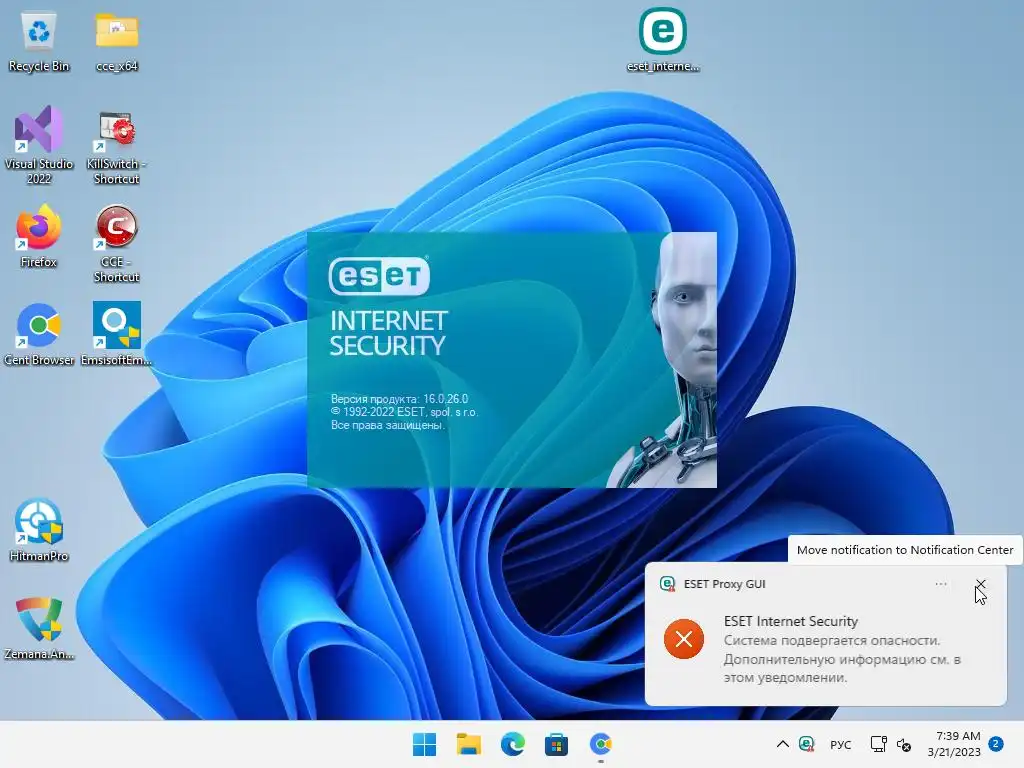Viewport: 1024px width, 768px height.
Task: Open the Windows Start menu
Action: [424, 744]
